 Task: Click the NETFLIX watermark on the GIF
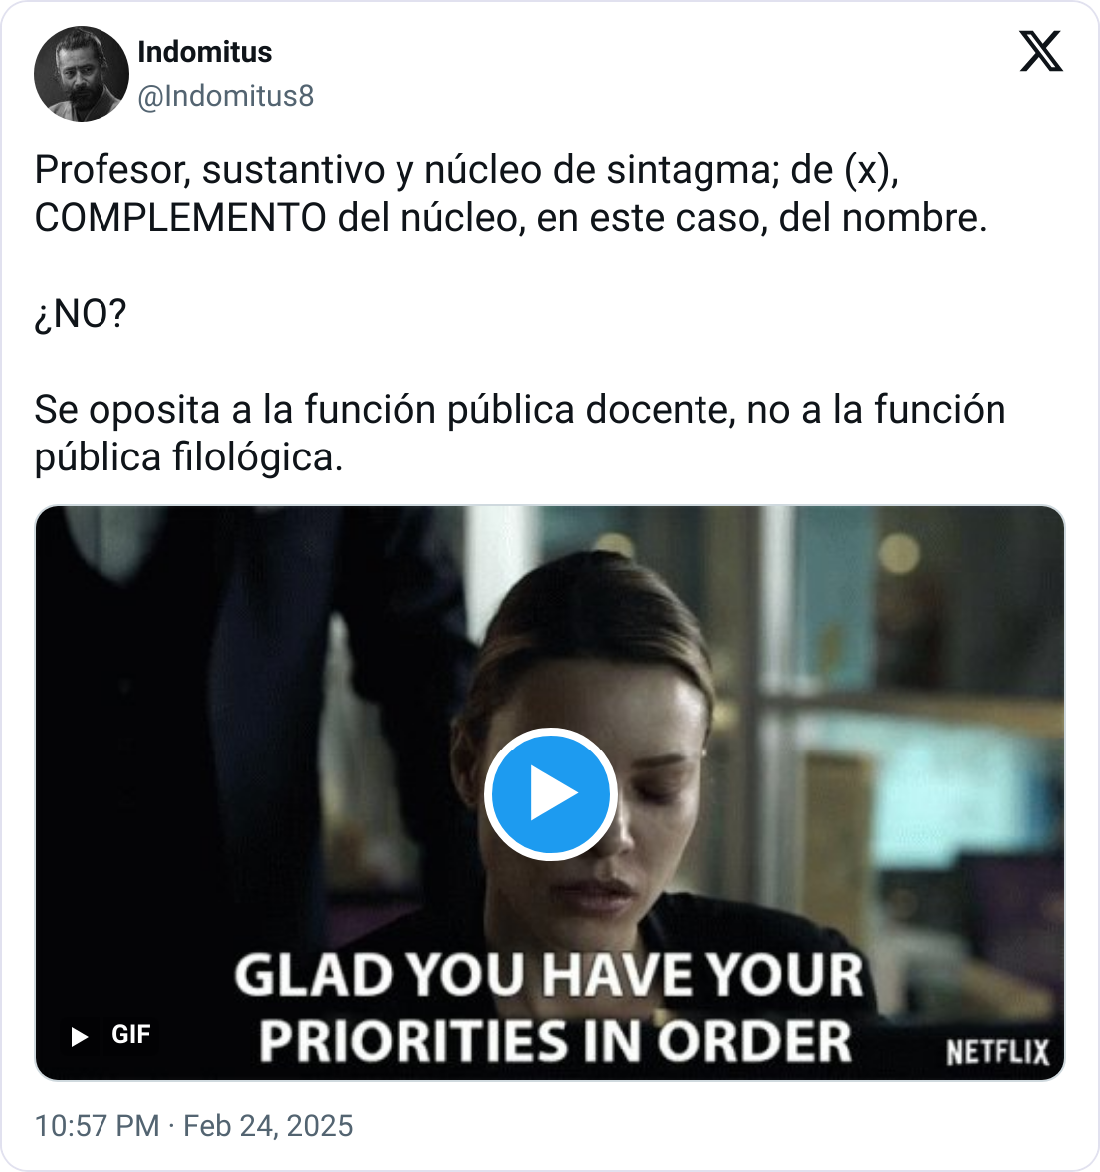998,1052
